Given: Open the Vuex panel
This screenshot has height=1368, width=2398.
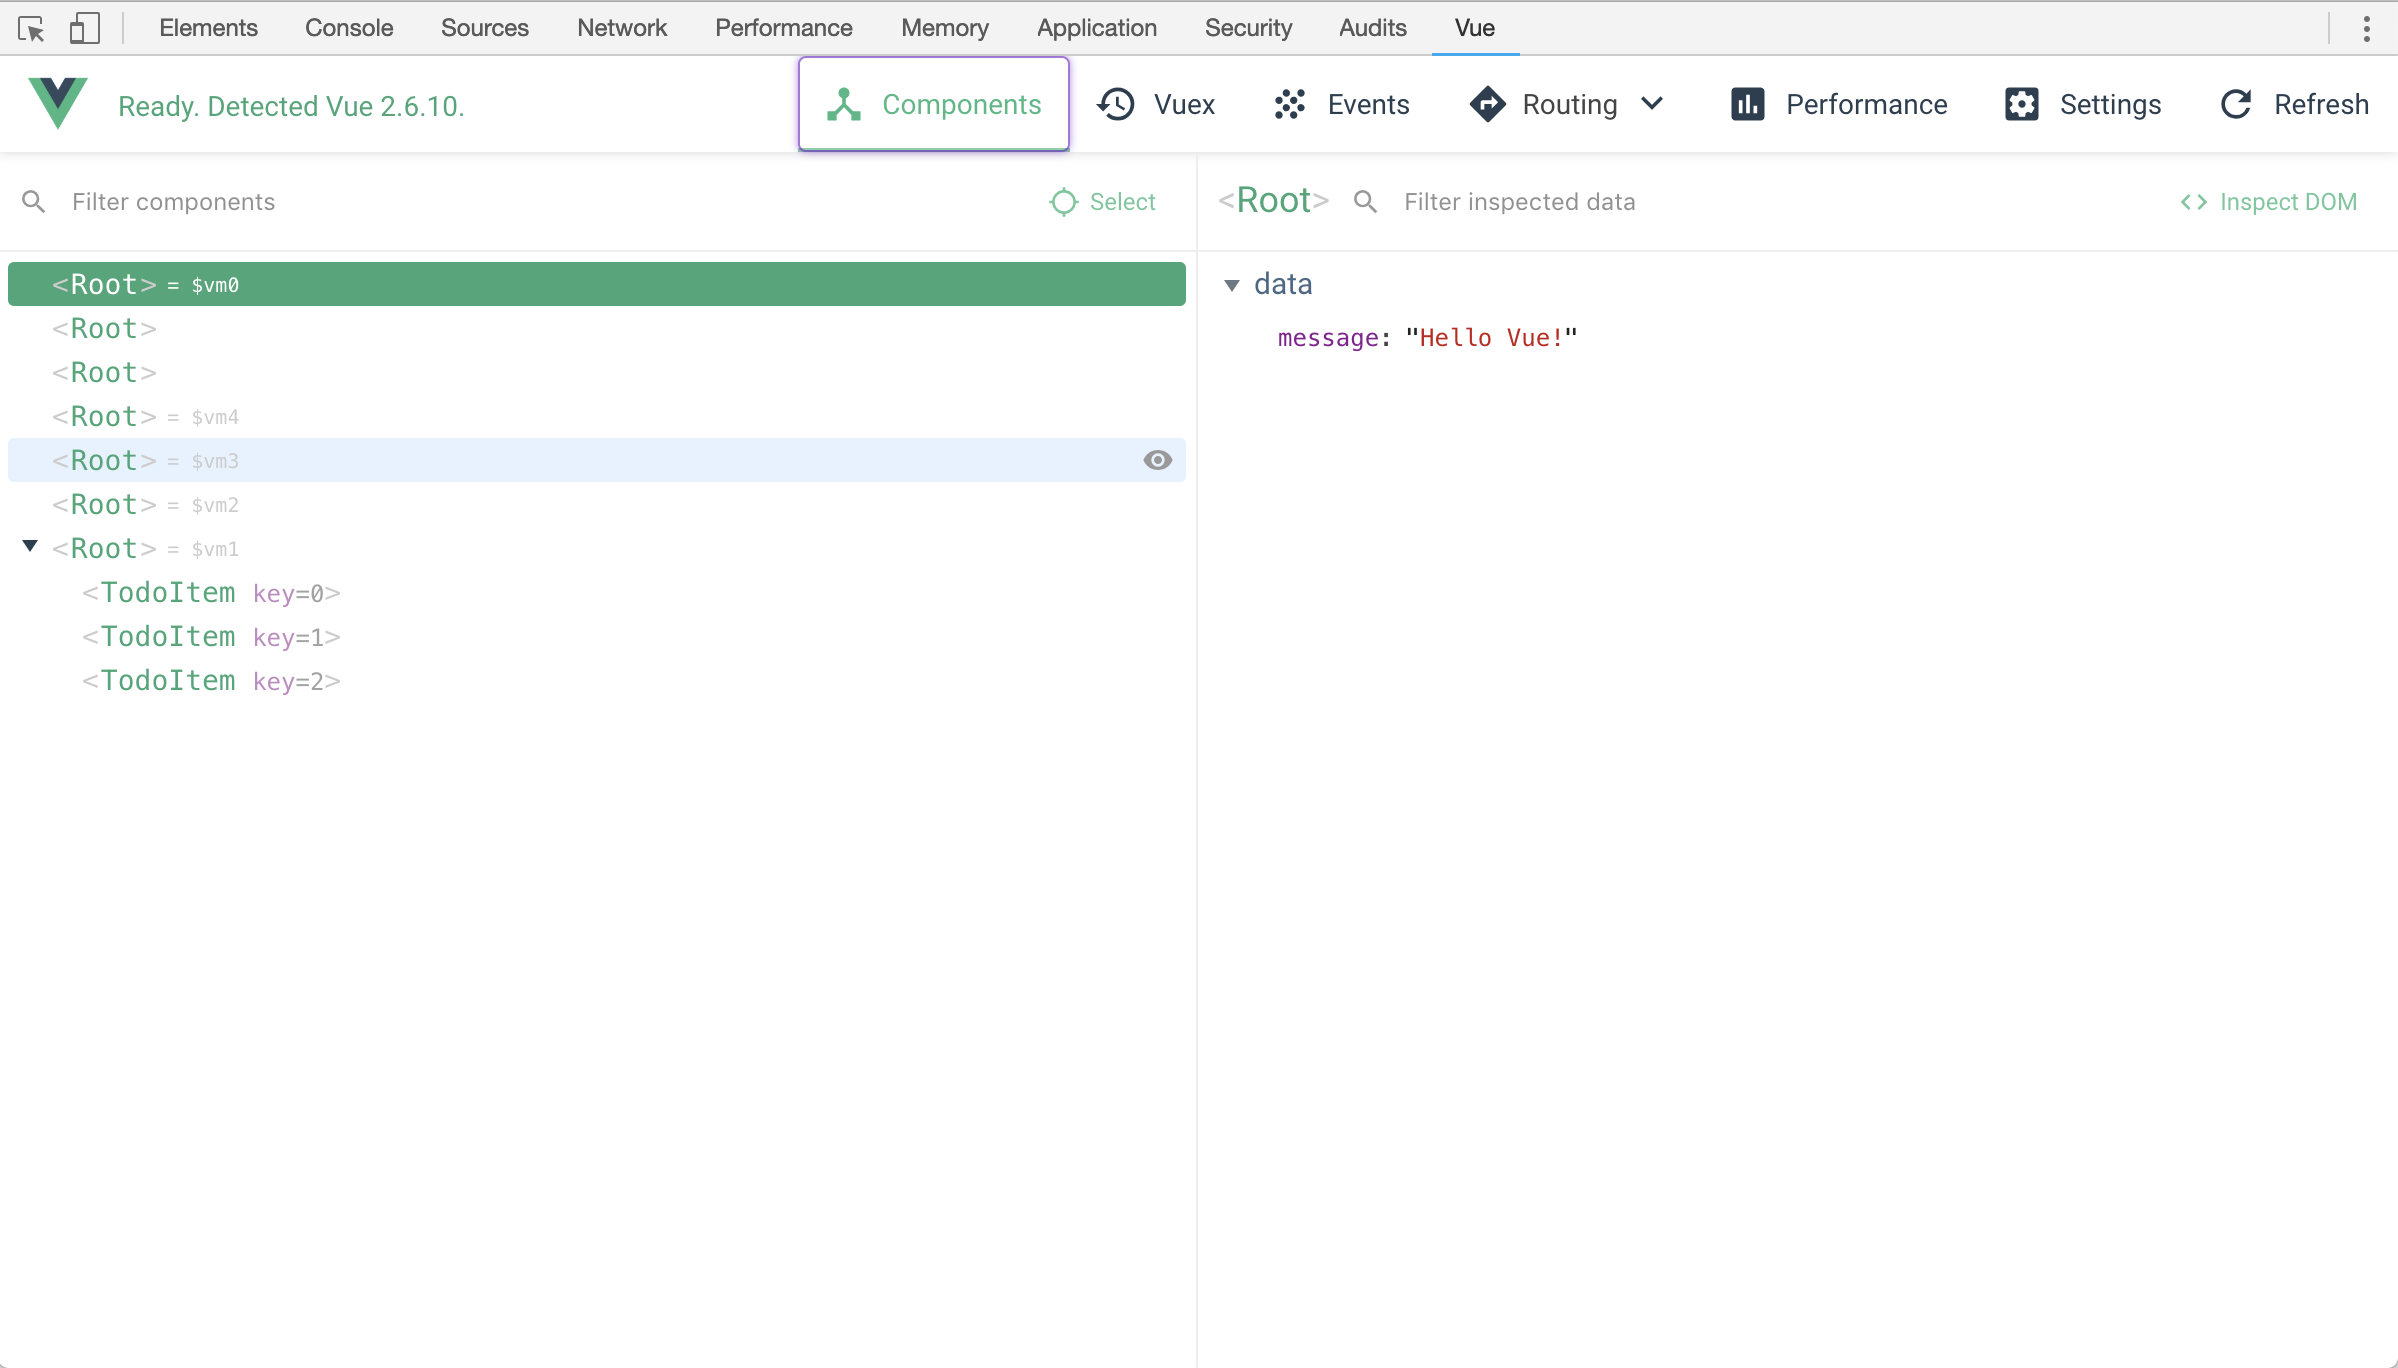Looking at the screenshot, I should pyautogui.click(x=1156, y=104).
